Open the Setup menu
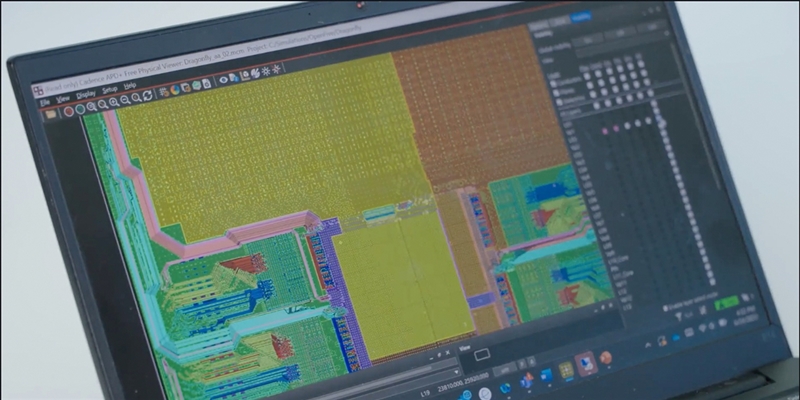This screenshot has height=400, width=800. tap(110, 90)
